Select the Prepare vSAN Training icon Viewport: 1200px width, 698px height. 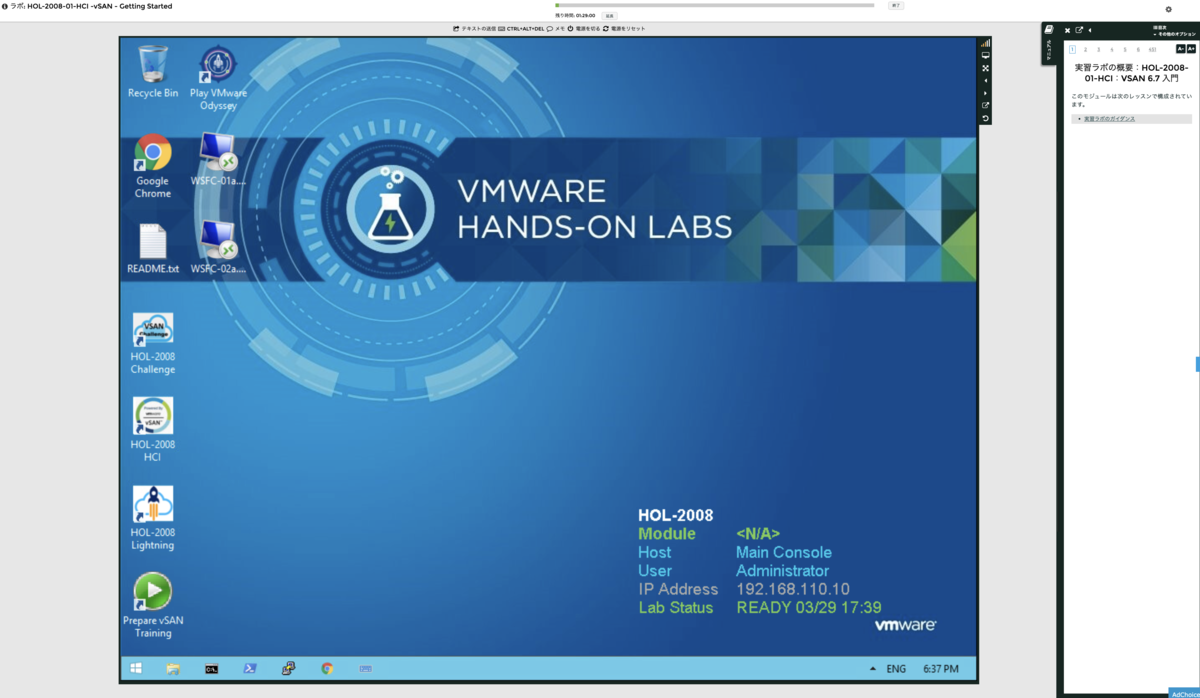click(153, 605)
